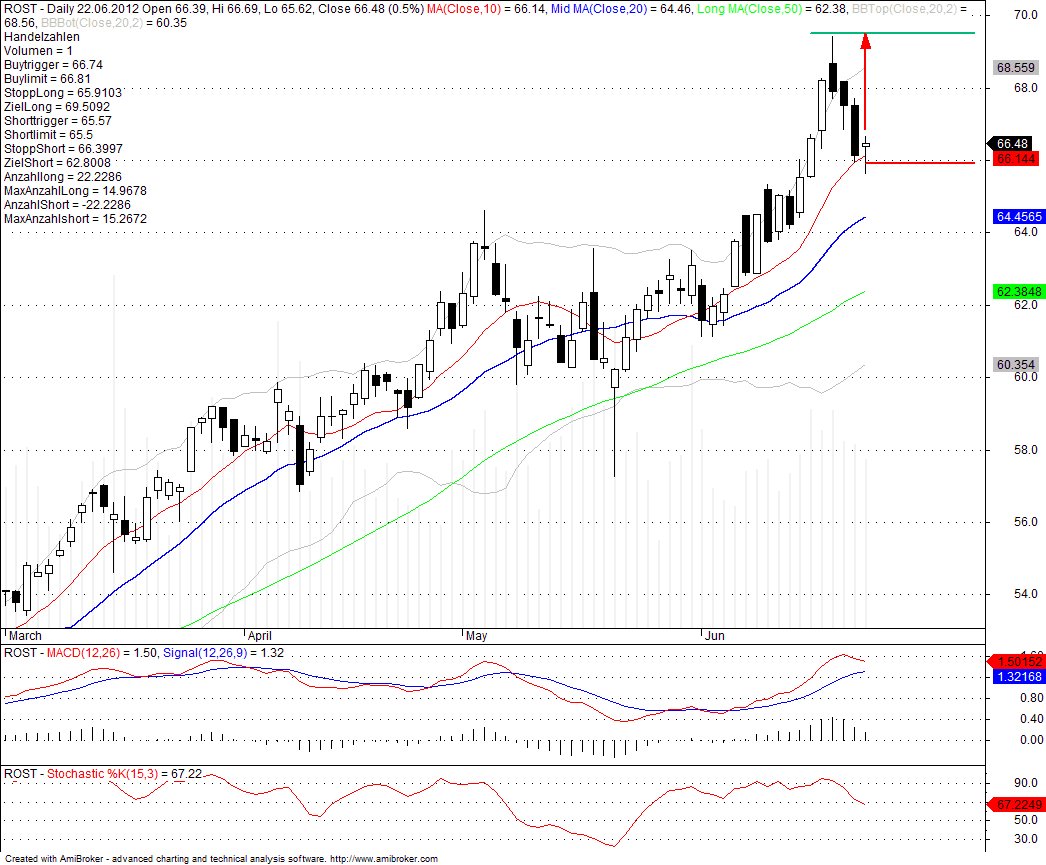Viewport: 1046px width, 865px height.
Task: Click the 'Long MA(Close,50)' legend label
Action: click(x=749, y=9)
